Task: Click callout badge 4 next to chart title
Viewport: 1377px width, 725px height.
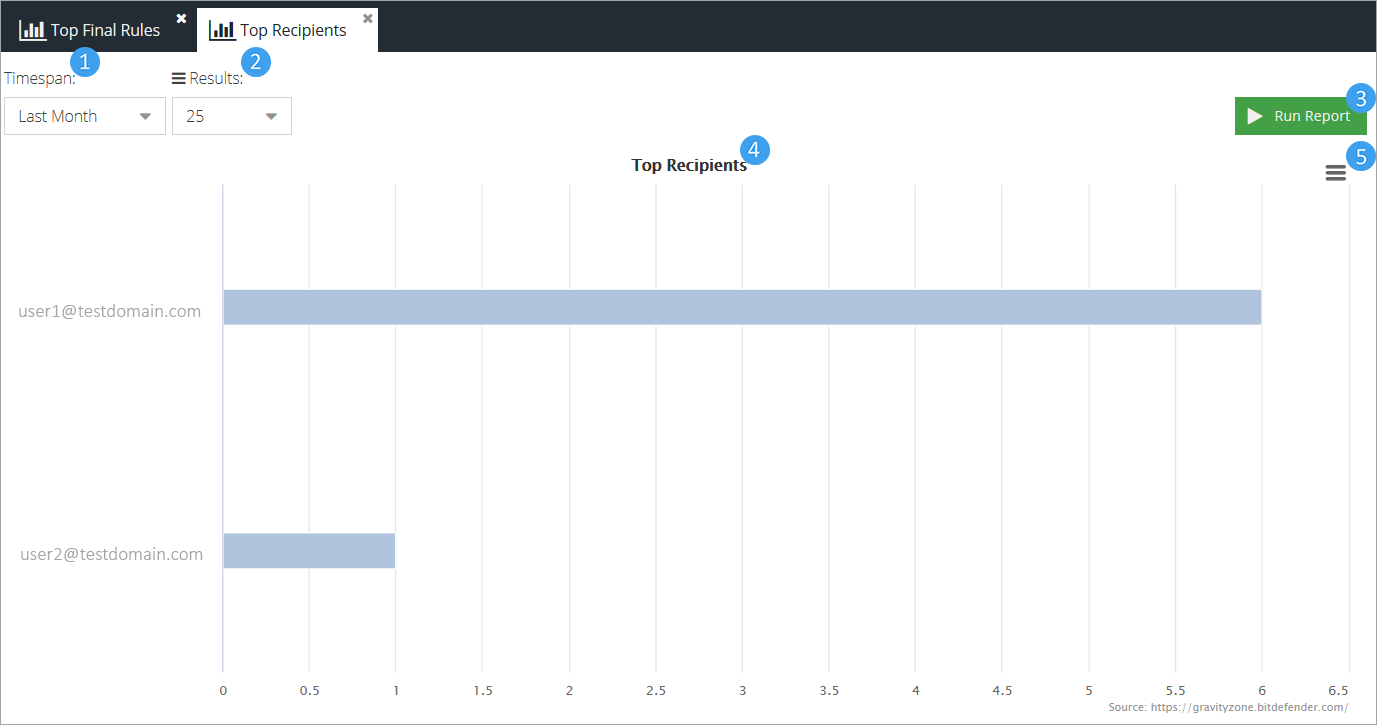Action: point(754,150)
